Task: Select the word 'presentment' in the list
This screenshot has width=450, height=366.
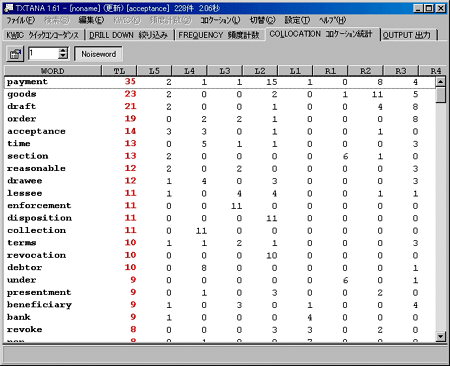Action: (39, 292)
